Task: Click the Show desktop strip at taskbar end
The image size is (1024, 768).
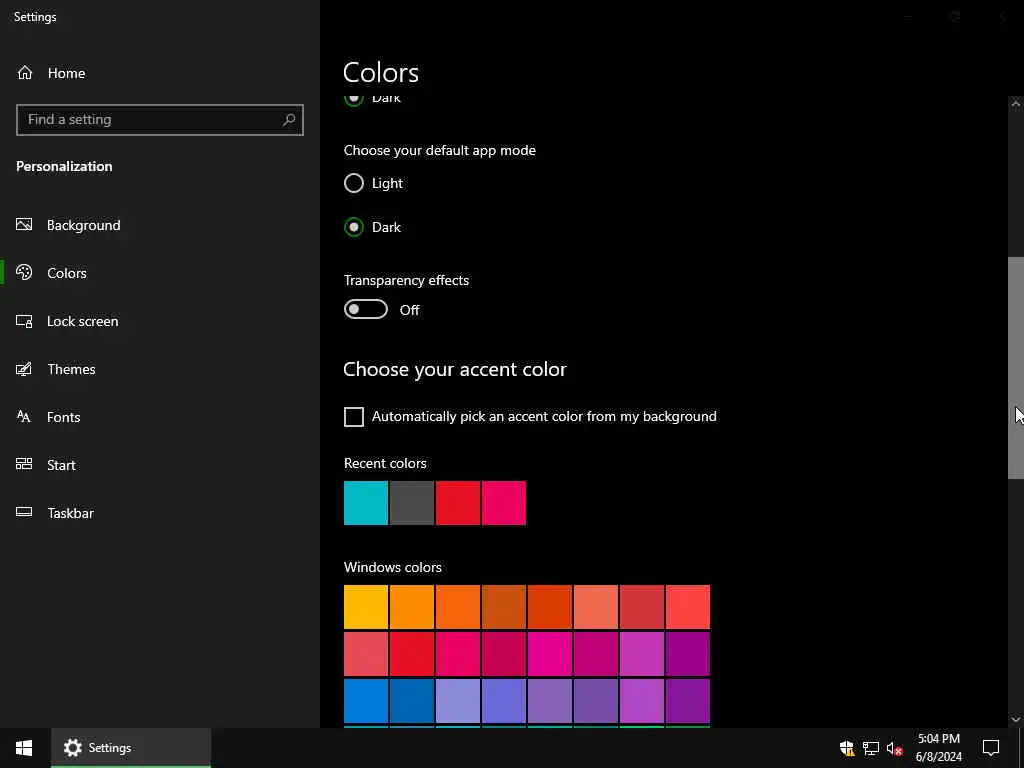Action: point(1021,748)
